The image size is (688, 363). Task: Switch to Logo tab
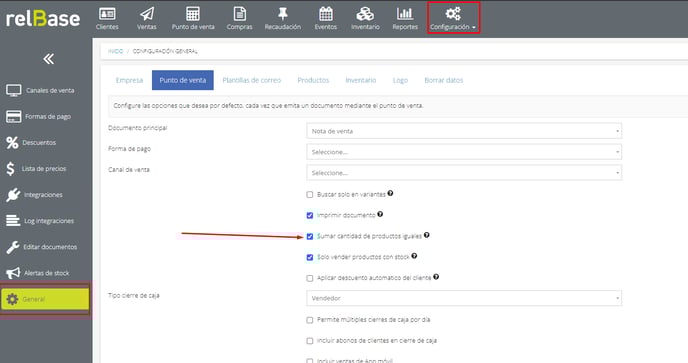click(400, 80)
